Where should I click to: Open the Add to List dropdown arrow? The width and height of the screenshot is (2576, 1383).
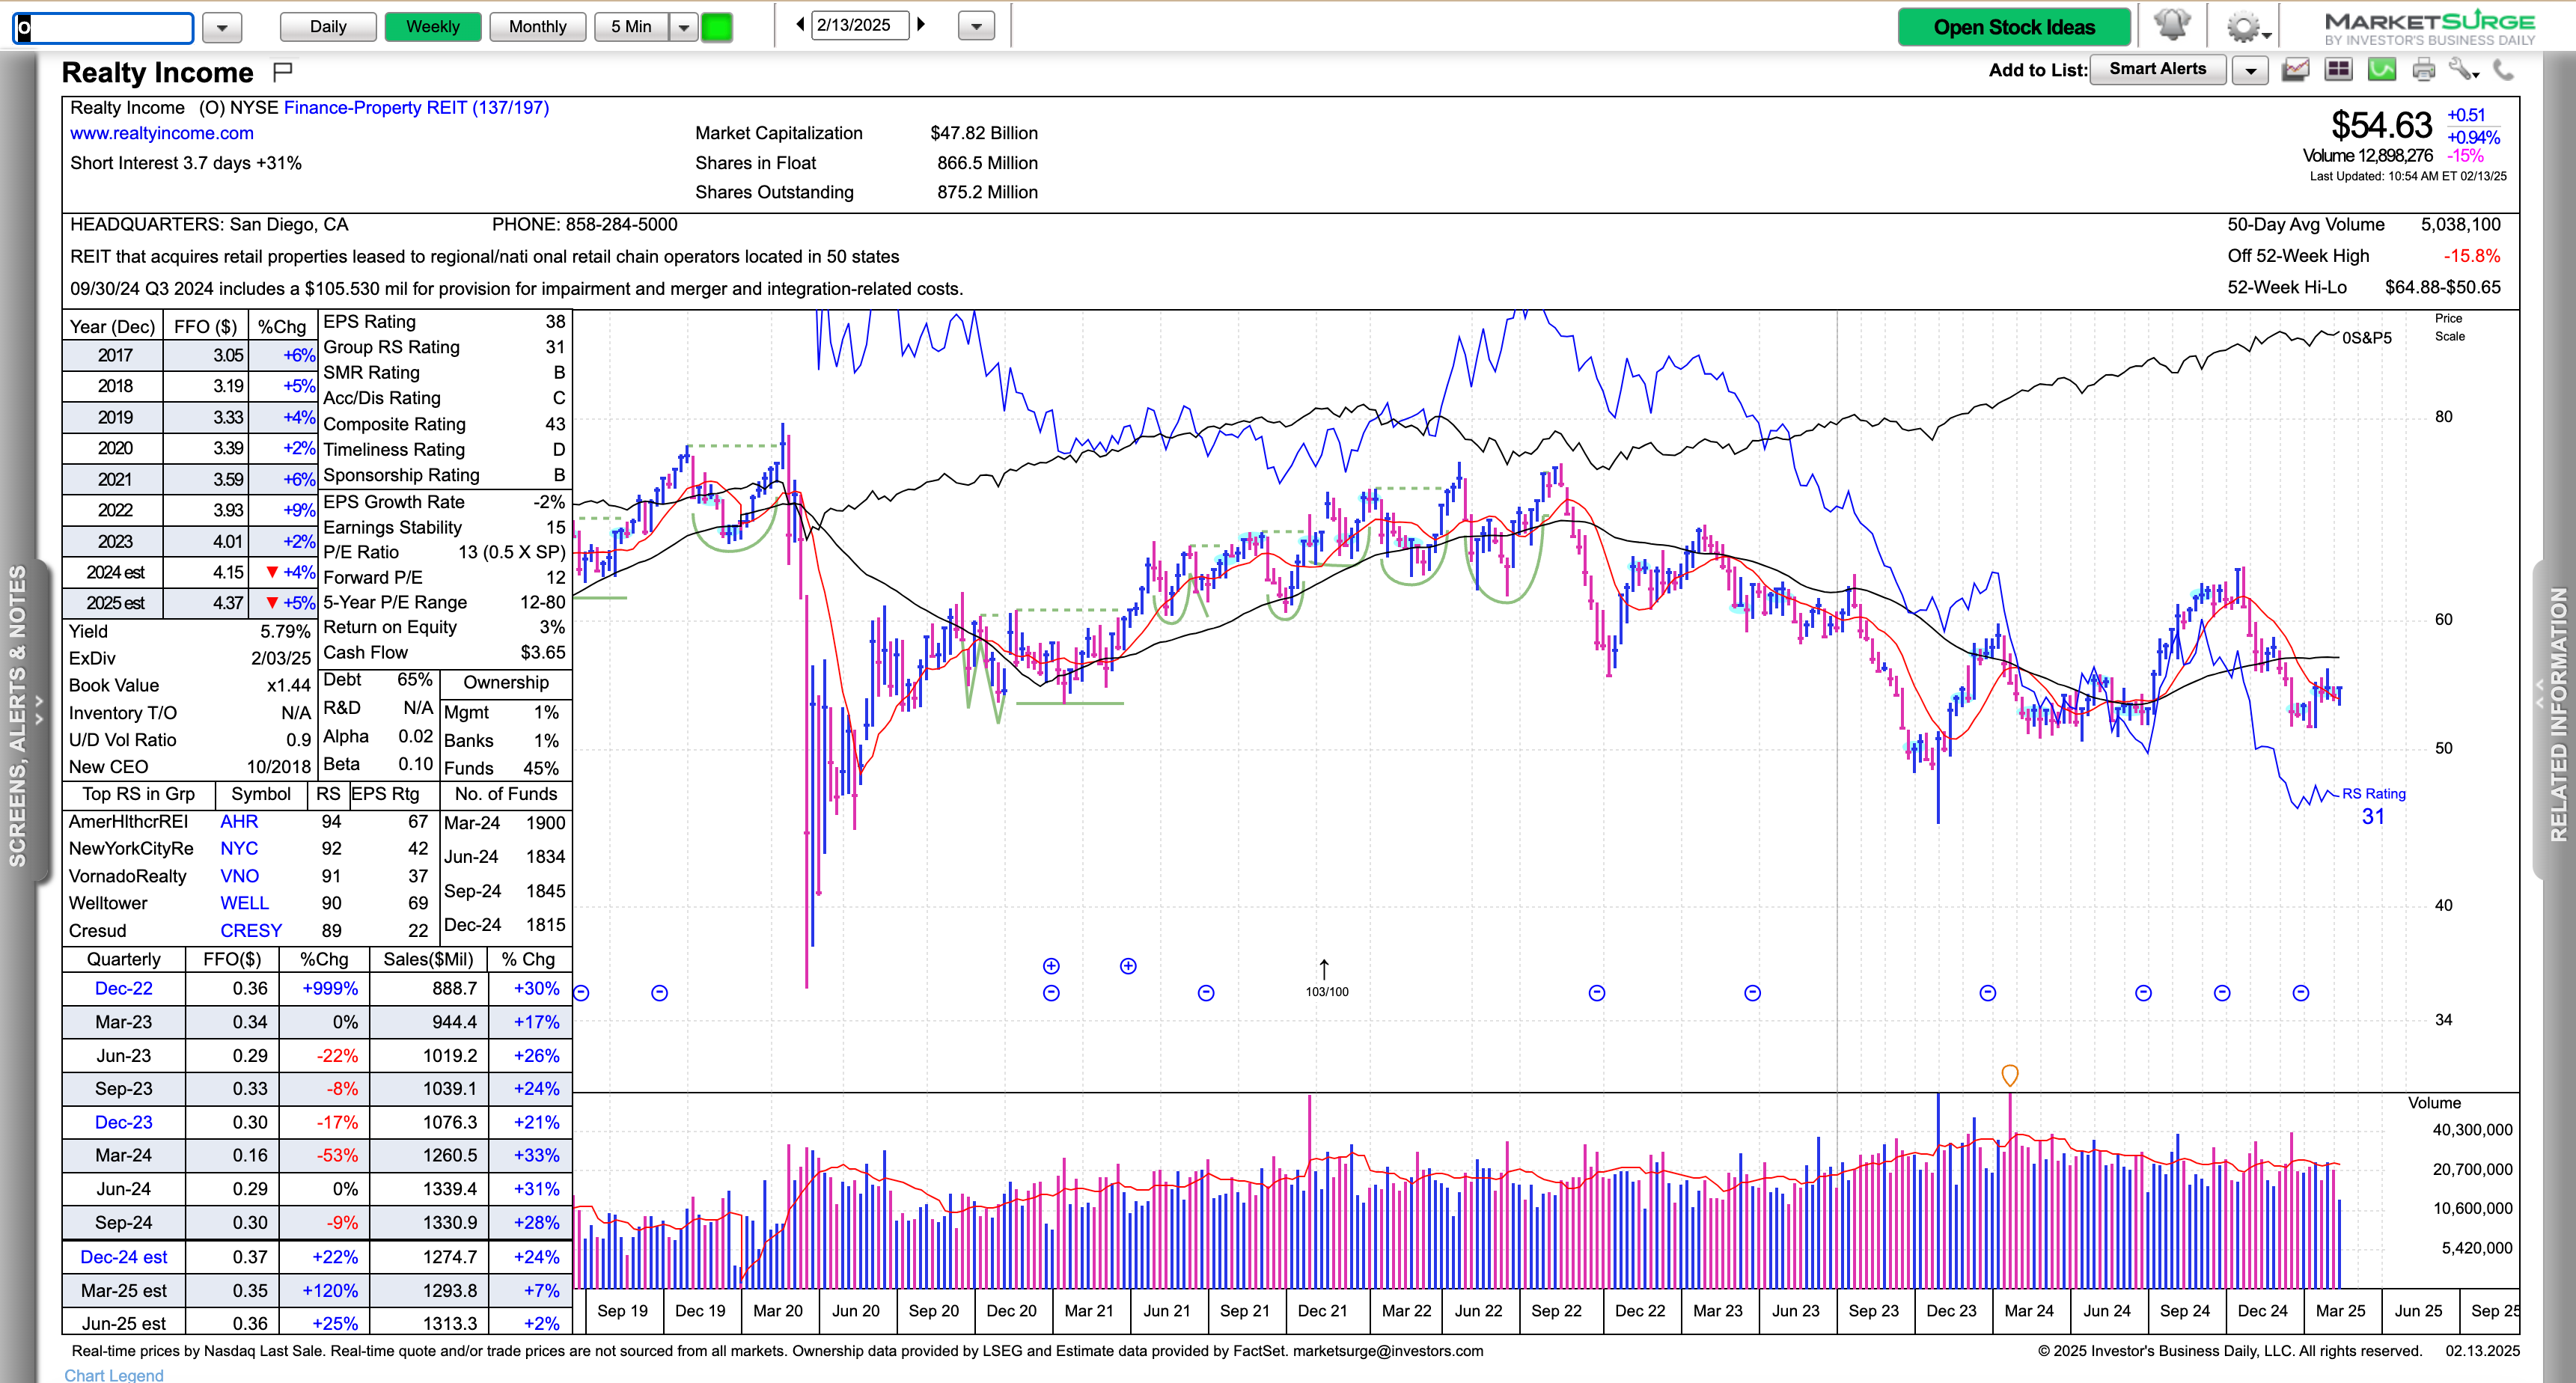(2250, 70)
